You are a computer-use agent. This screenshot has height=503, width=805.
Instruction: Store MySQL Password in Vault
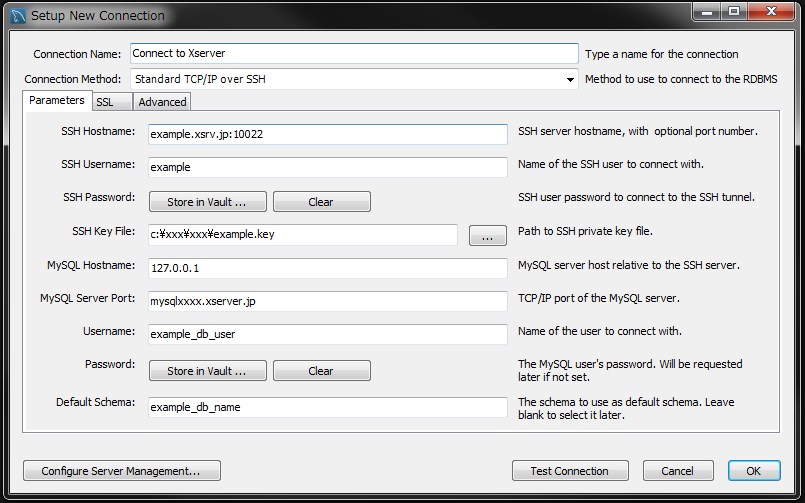207,371
